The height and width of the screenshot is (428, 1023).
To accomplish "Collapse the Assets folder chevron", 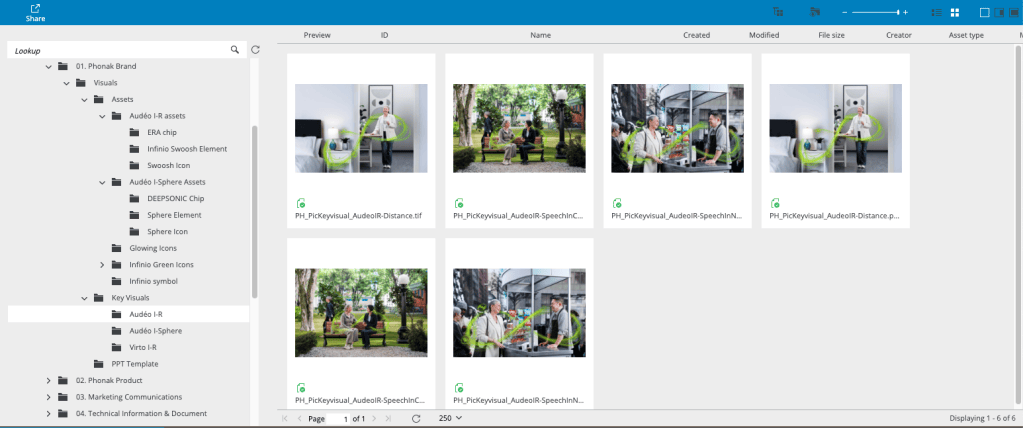I will coord(84,100).
